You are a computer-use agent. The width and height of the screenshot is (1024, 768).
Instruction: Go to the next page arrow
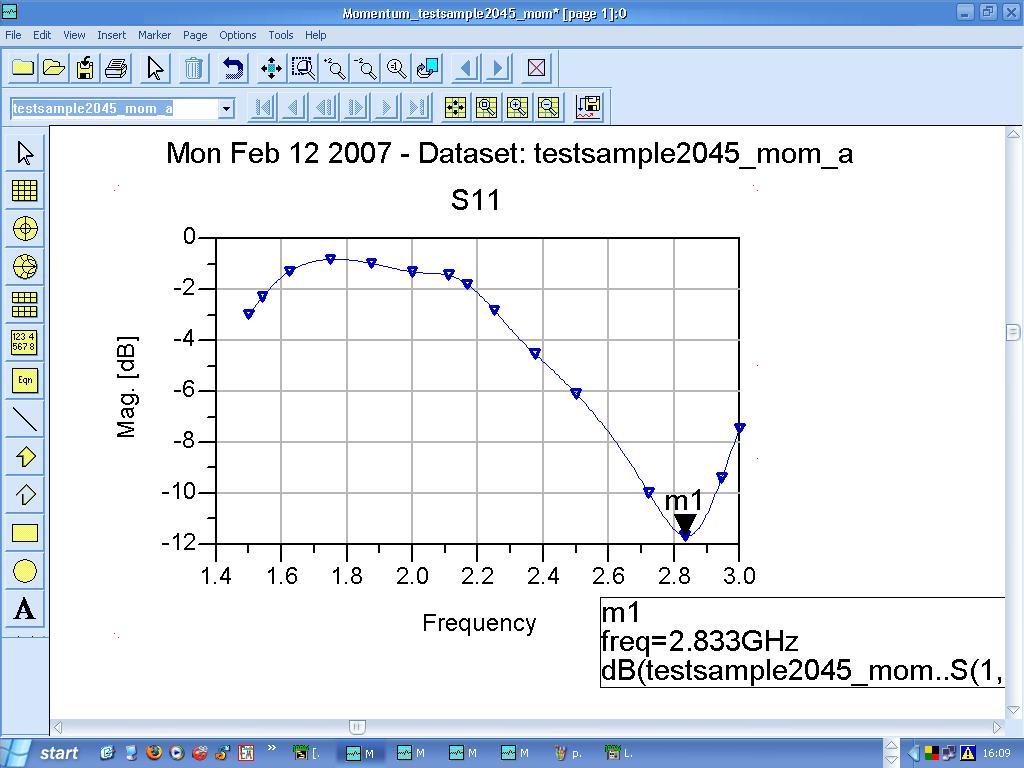(498, 68)
